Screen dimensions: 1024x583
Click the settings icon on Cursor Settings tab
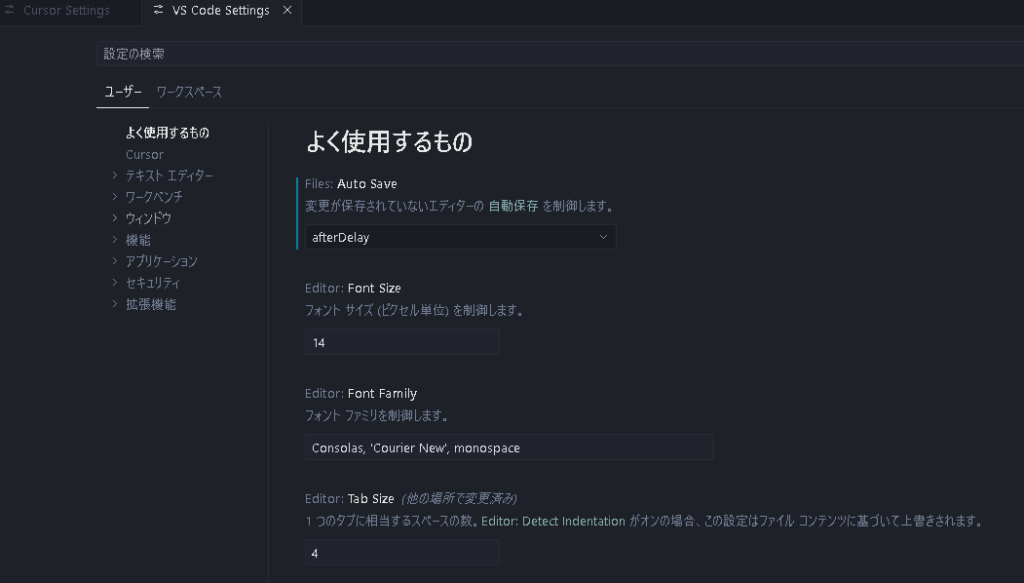[9, 10]
